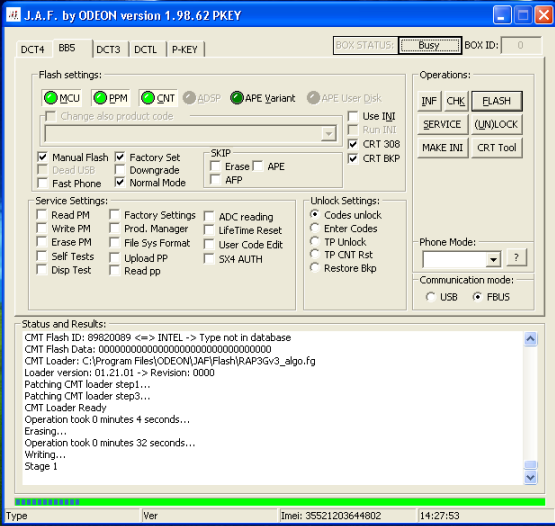Click the BOX ID field
The width and height of the screenshot is (555, 526).
point(521,45)
